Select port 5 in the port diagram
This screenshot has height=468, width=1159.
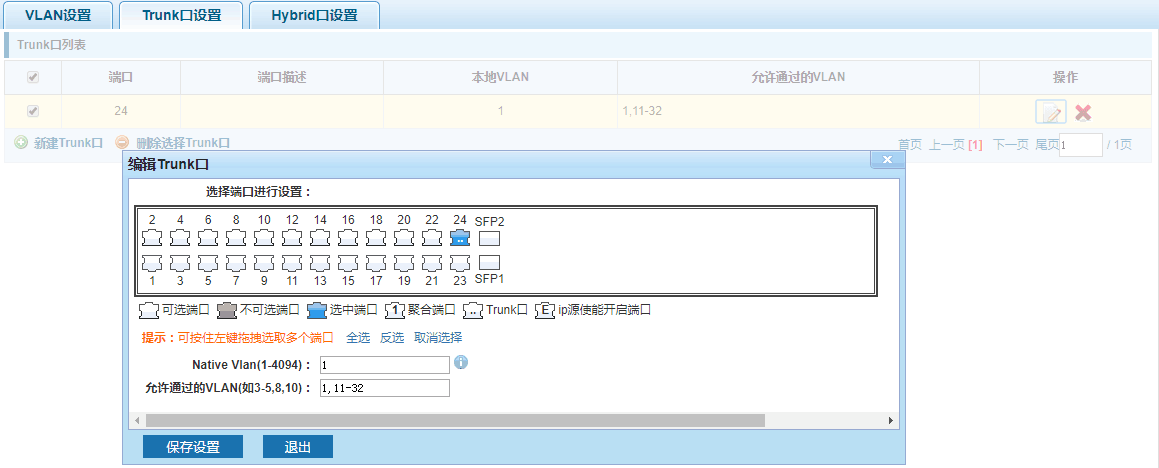point(208,263)
